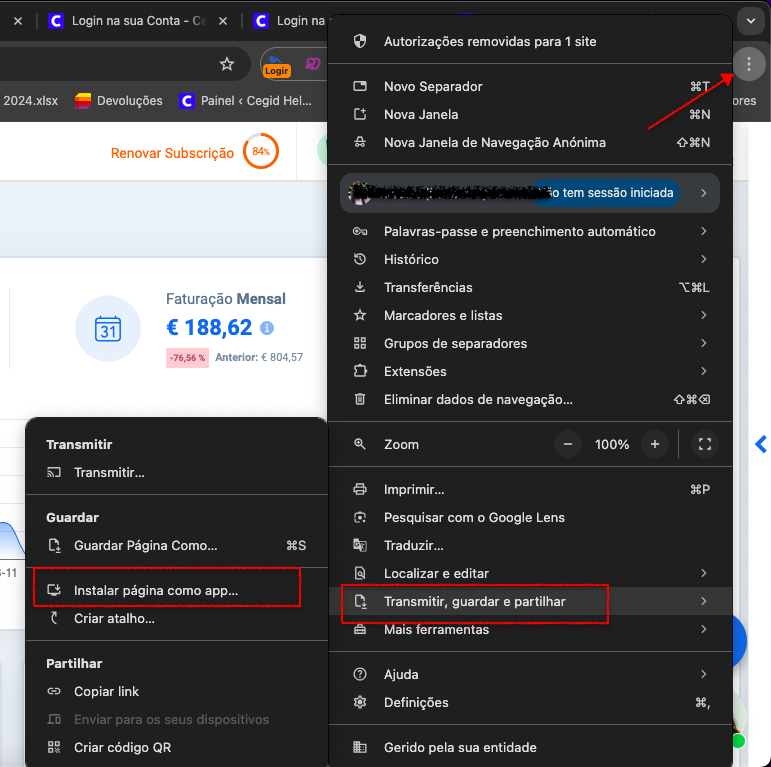Click Copiar link in the share section
The width and height of the screenshot is (771, 767).
[x=106, y=691]
